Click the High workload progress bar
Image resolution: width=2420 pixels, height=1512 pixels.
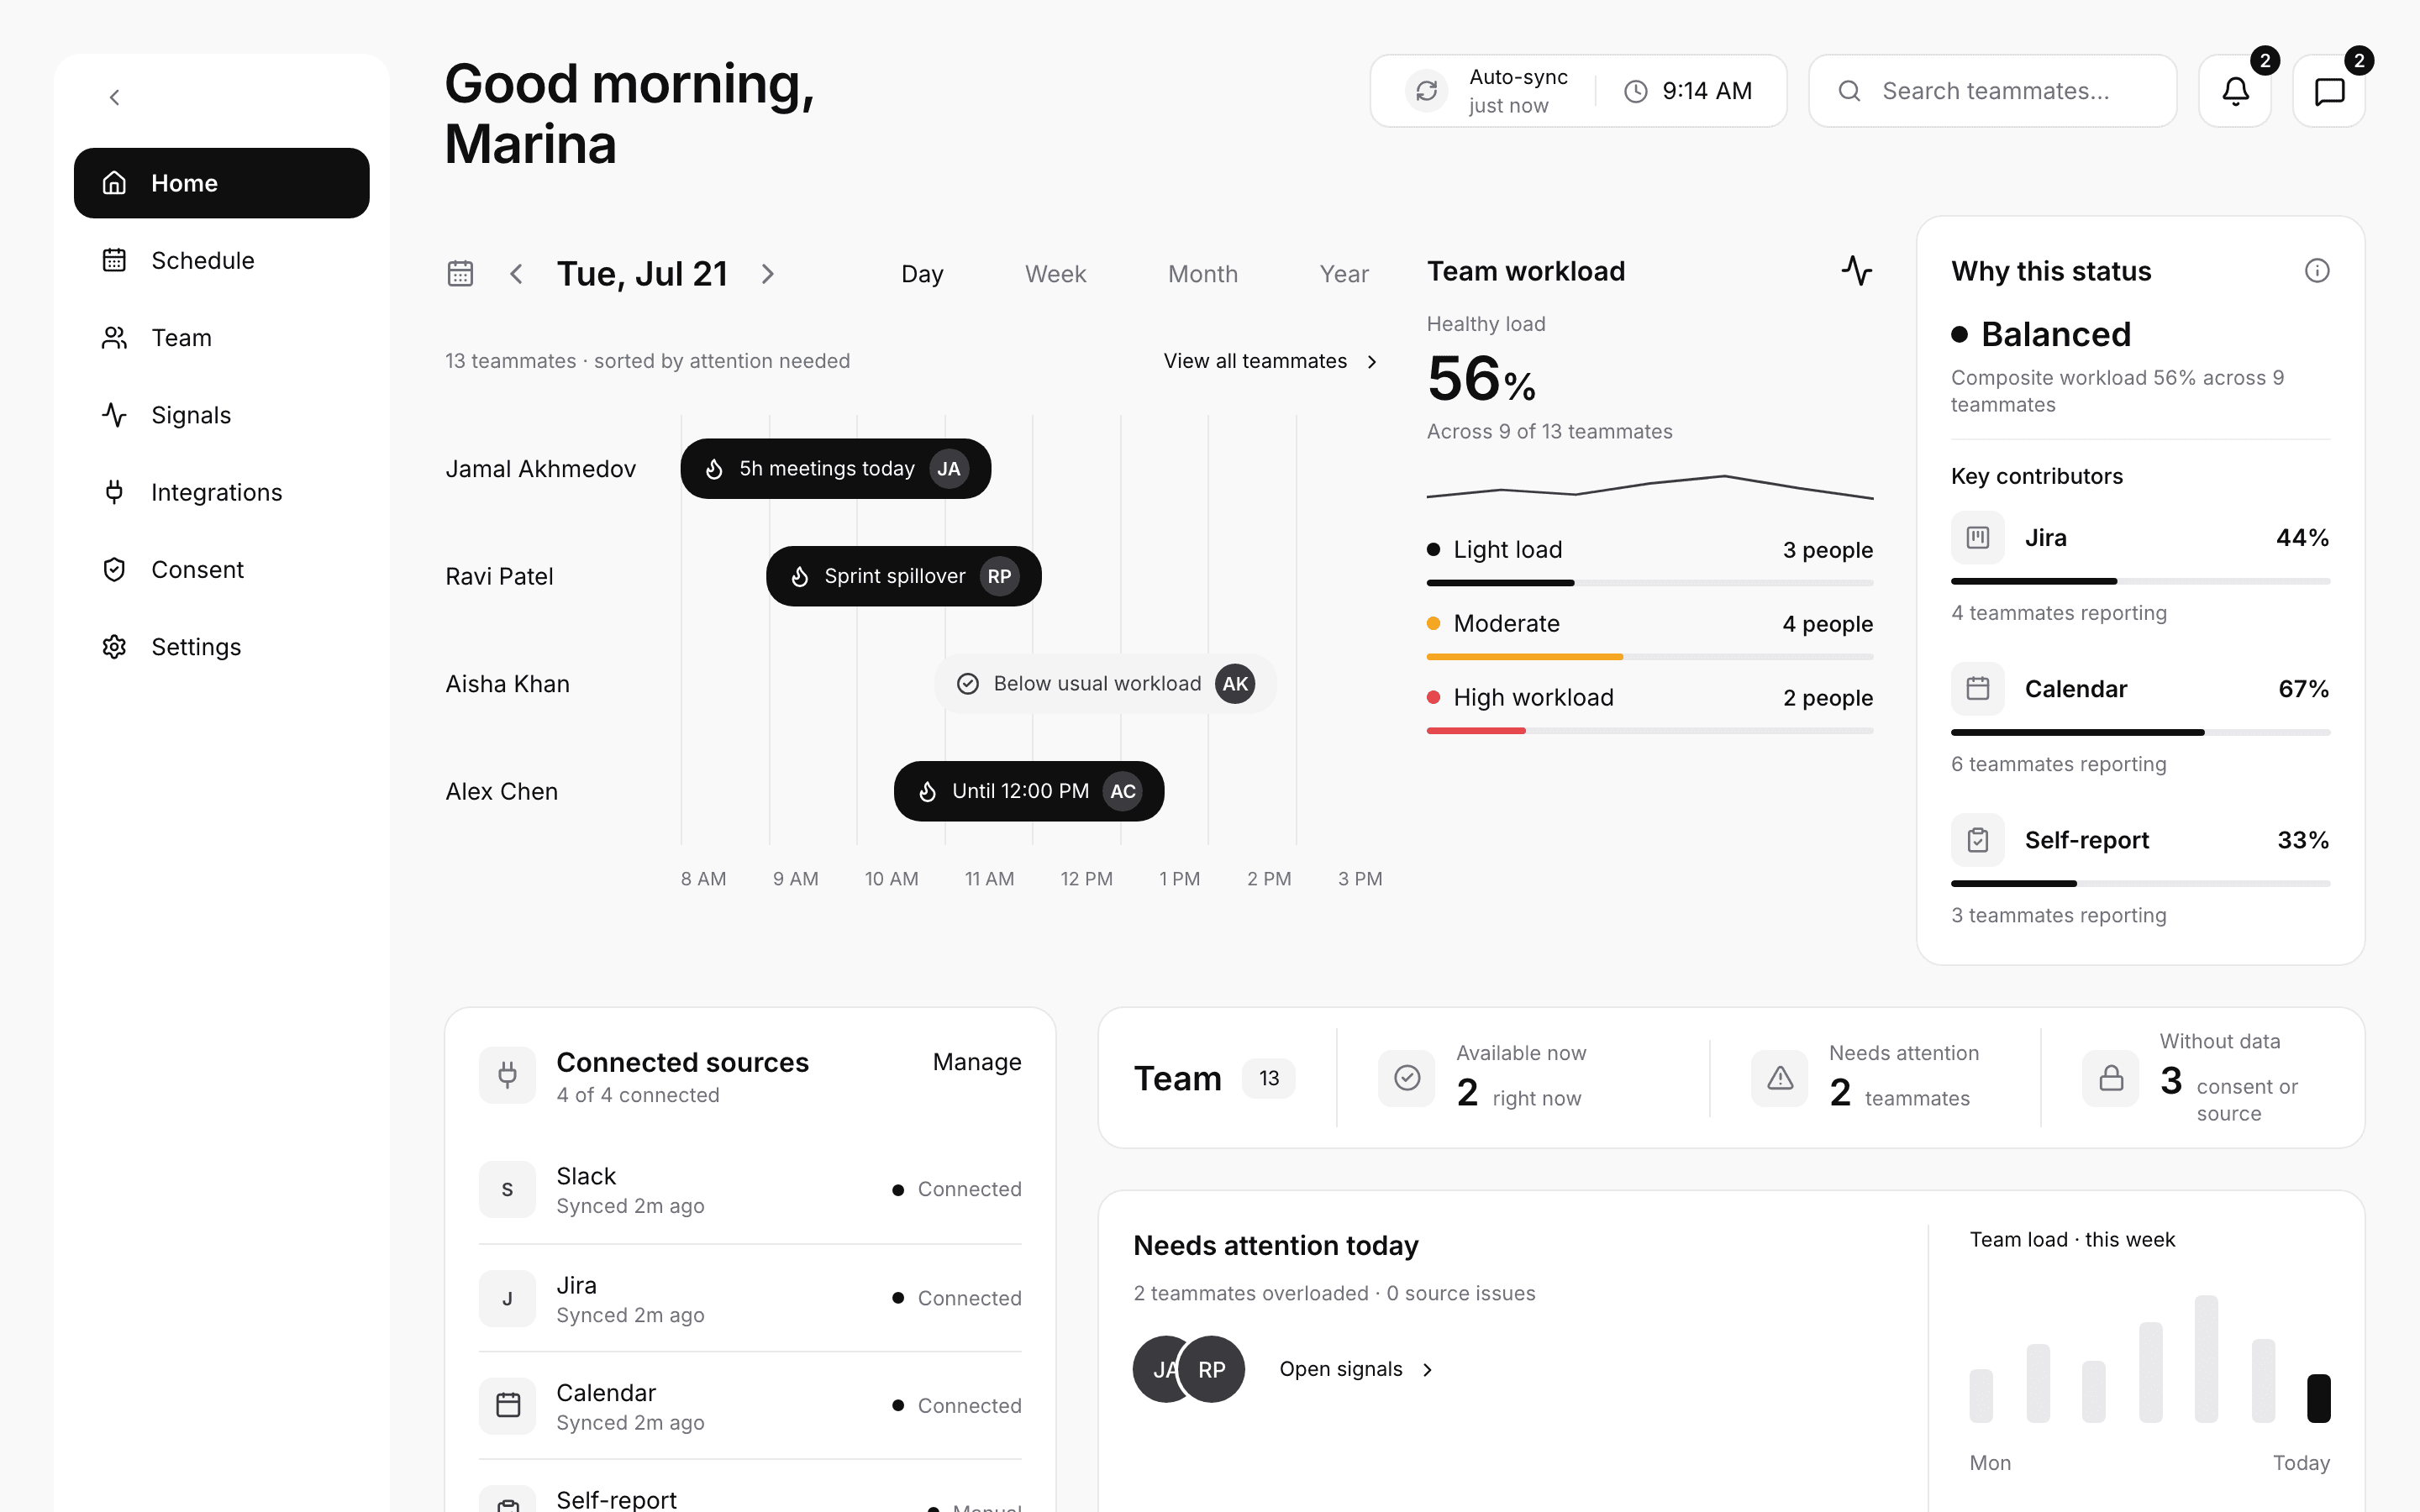(x=1650, y=731)
